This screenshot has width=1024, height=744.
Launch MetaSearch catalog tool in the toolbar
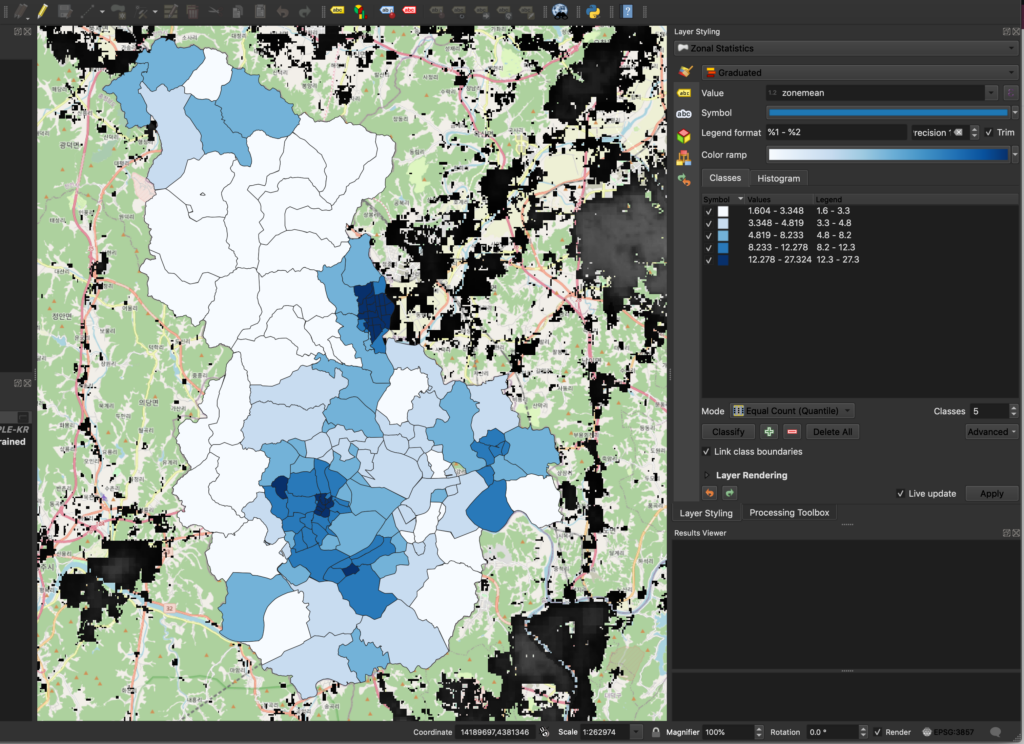click(x=559, y=10)
